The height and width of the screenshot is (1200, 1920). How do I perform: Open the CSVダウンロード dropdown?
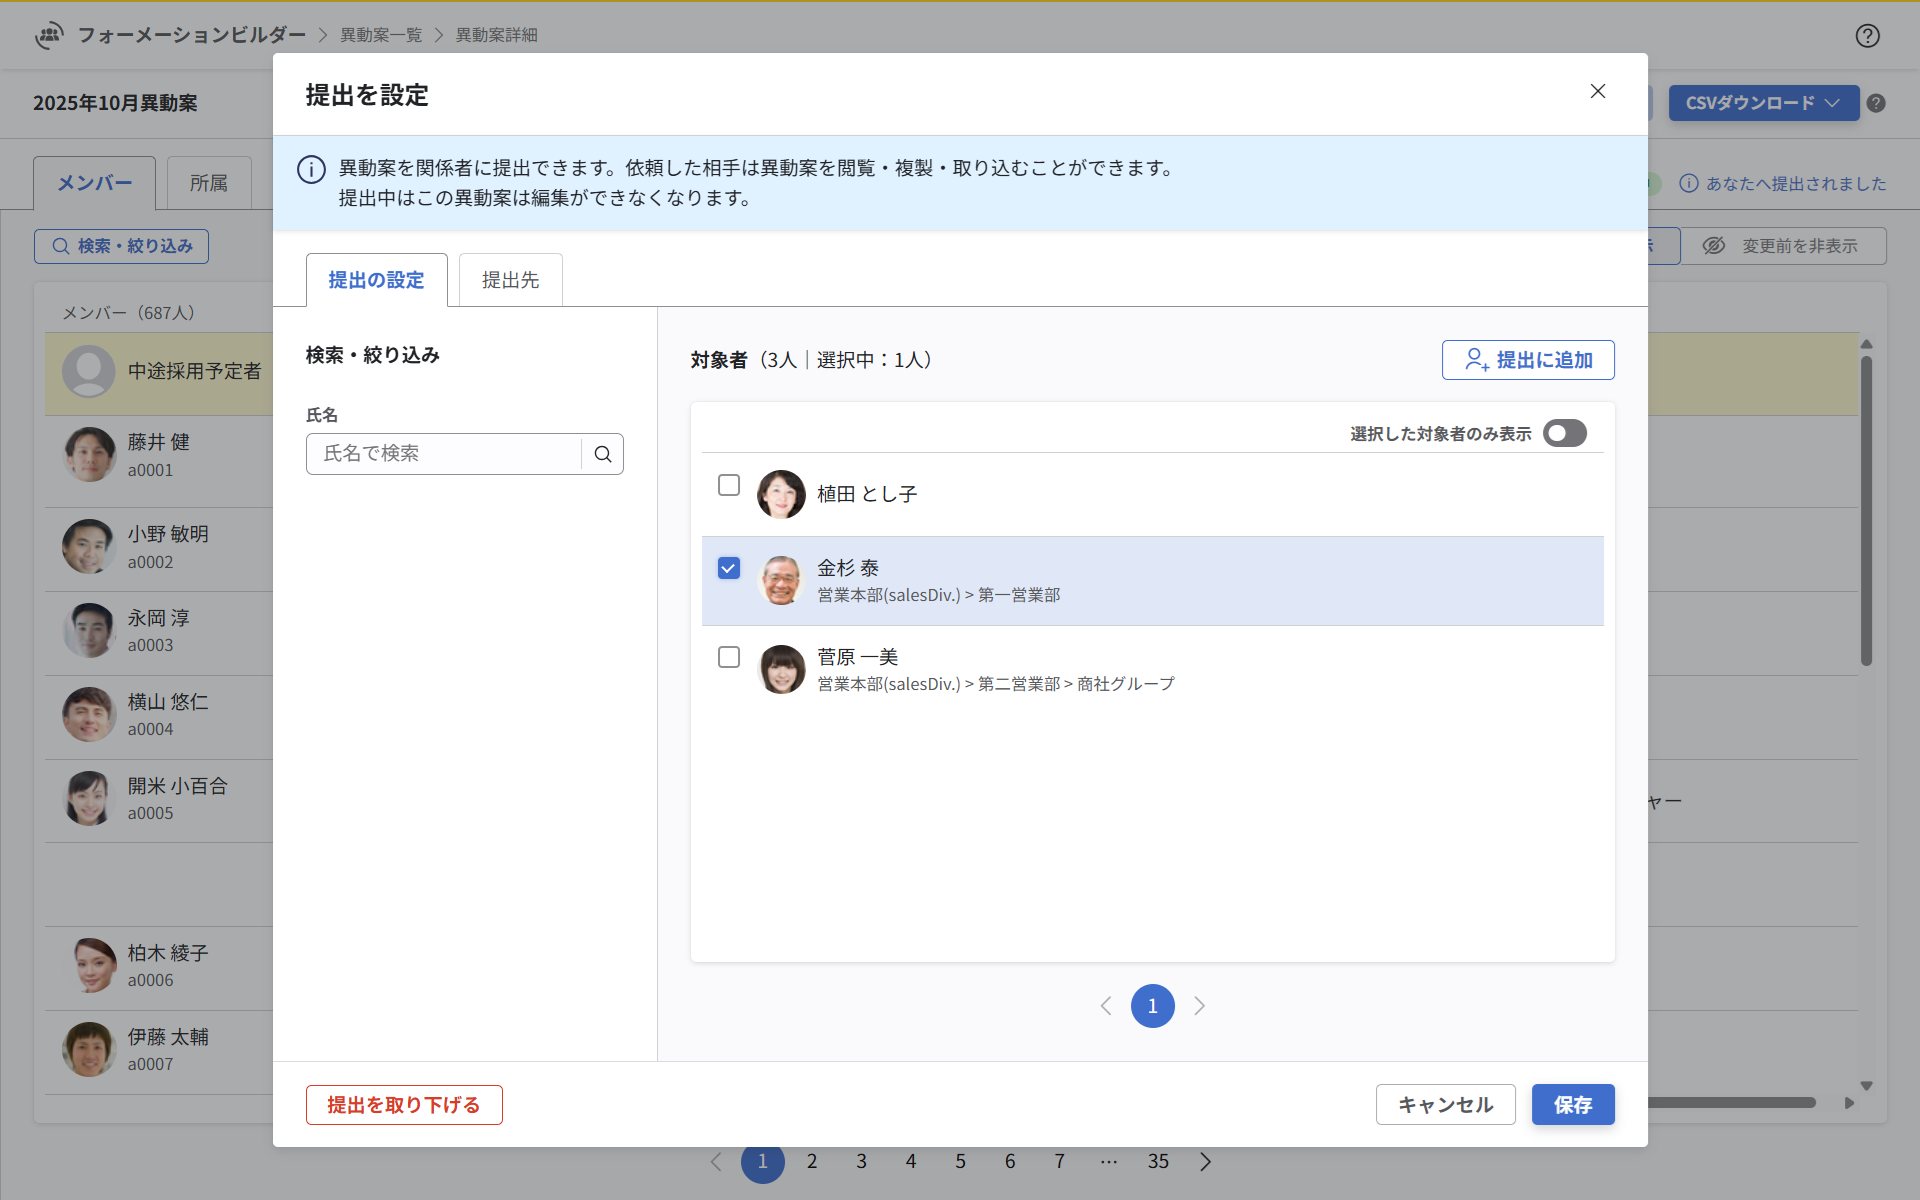click(1763, 103)
